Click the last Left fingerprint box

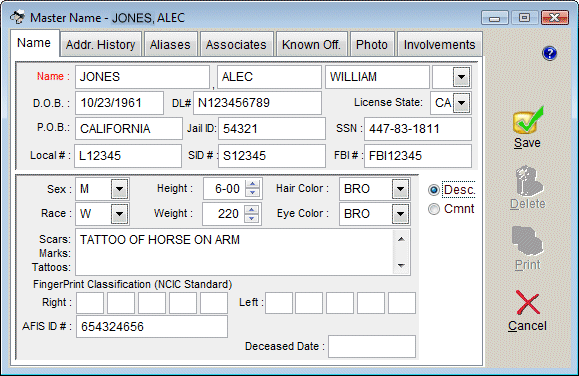pyautogui.click(x=402, y=303)
